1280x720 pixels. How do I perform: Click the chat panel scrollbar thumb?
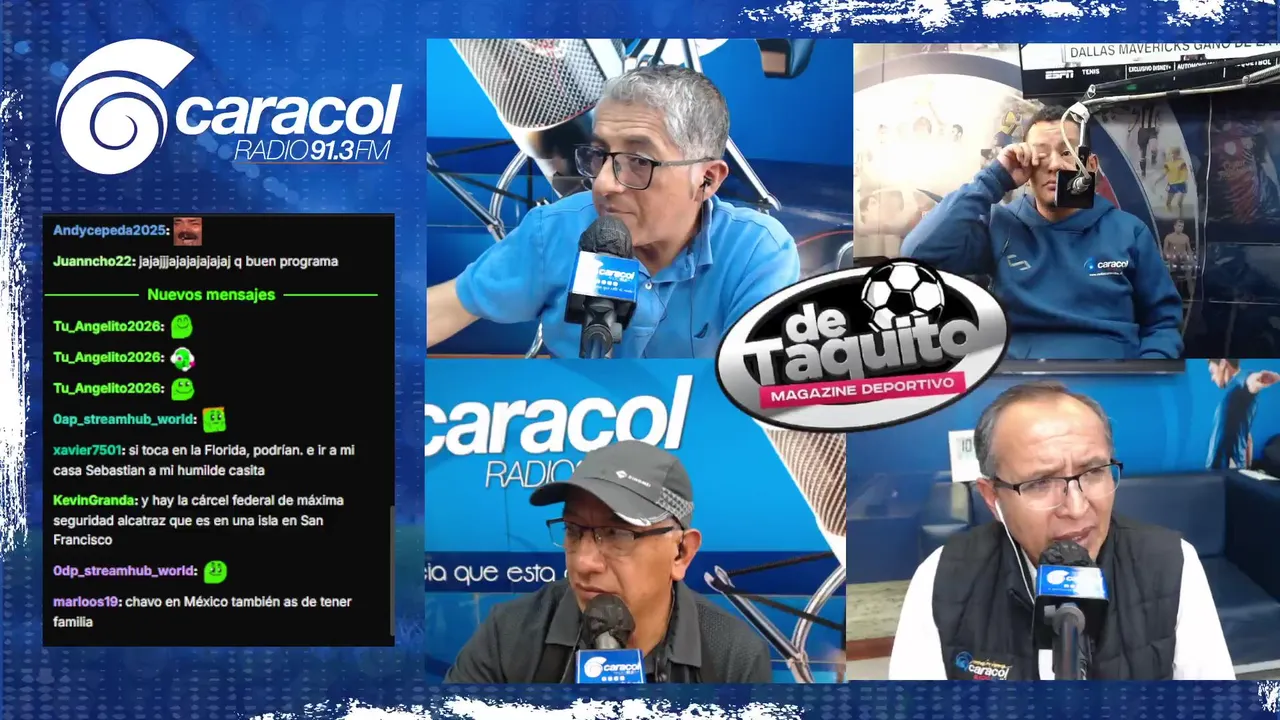391,570
